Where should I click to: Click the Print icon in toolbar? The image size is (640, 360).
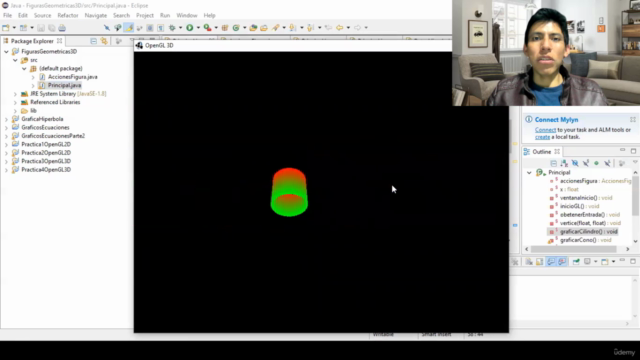click(x=62, y=28)
